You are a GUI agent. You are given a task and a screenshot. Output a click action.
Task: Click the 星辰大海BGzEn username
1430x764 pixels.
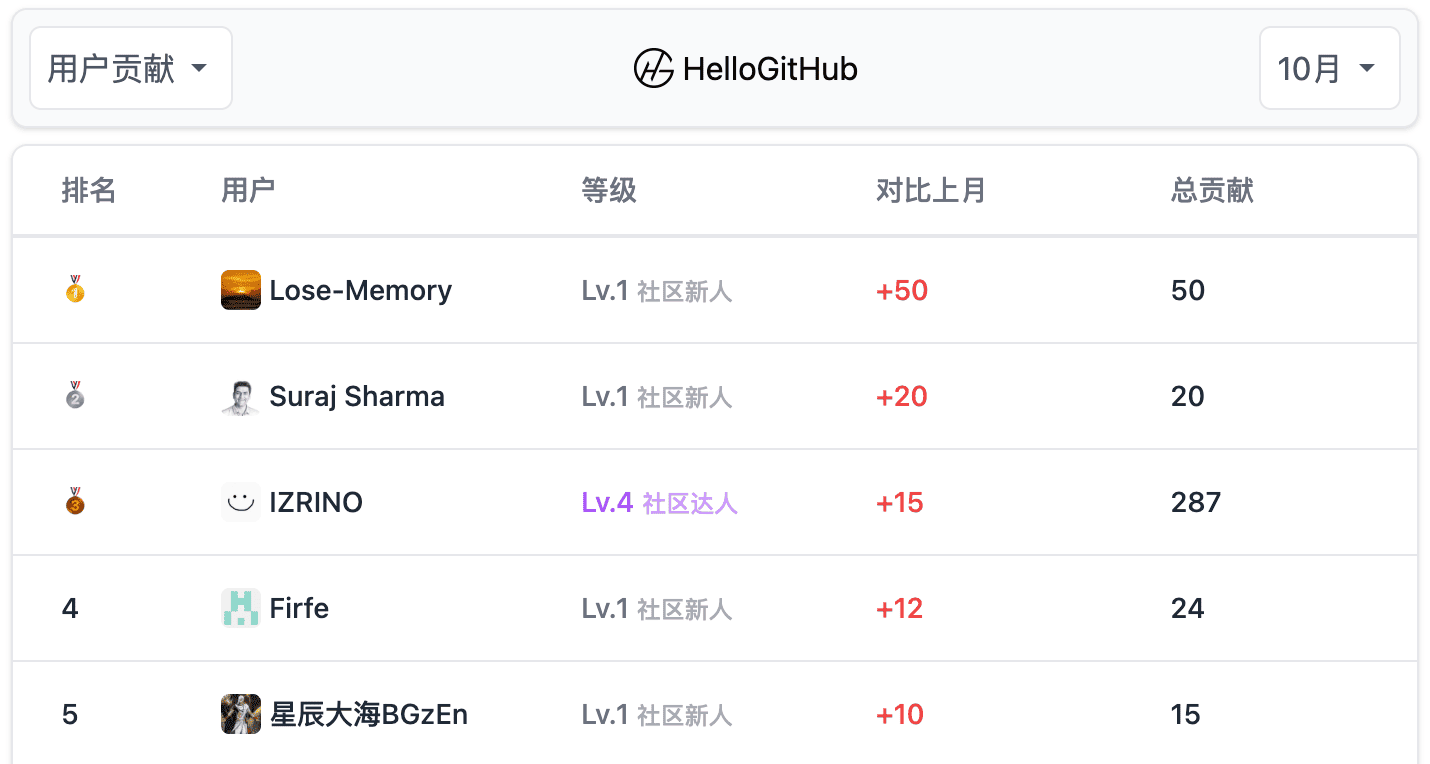point(369,714)
